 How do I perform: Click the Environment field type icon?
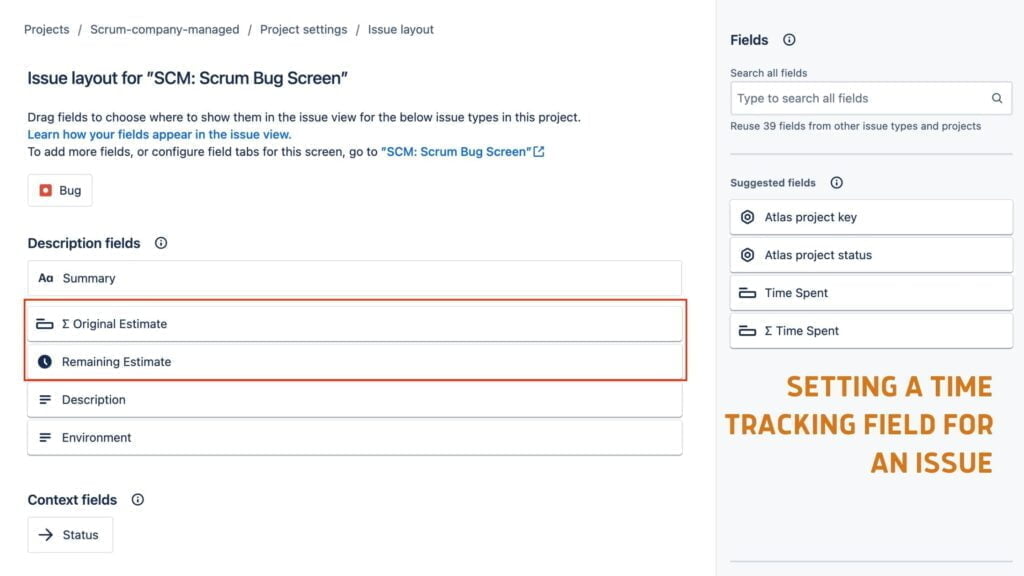point(46,437)
